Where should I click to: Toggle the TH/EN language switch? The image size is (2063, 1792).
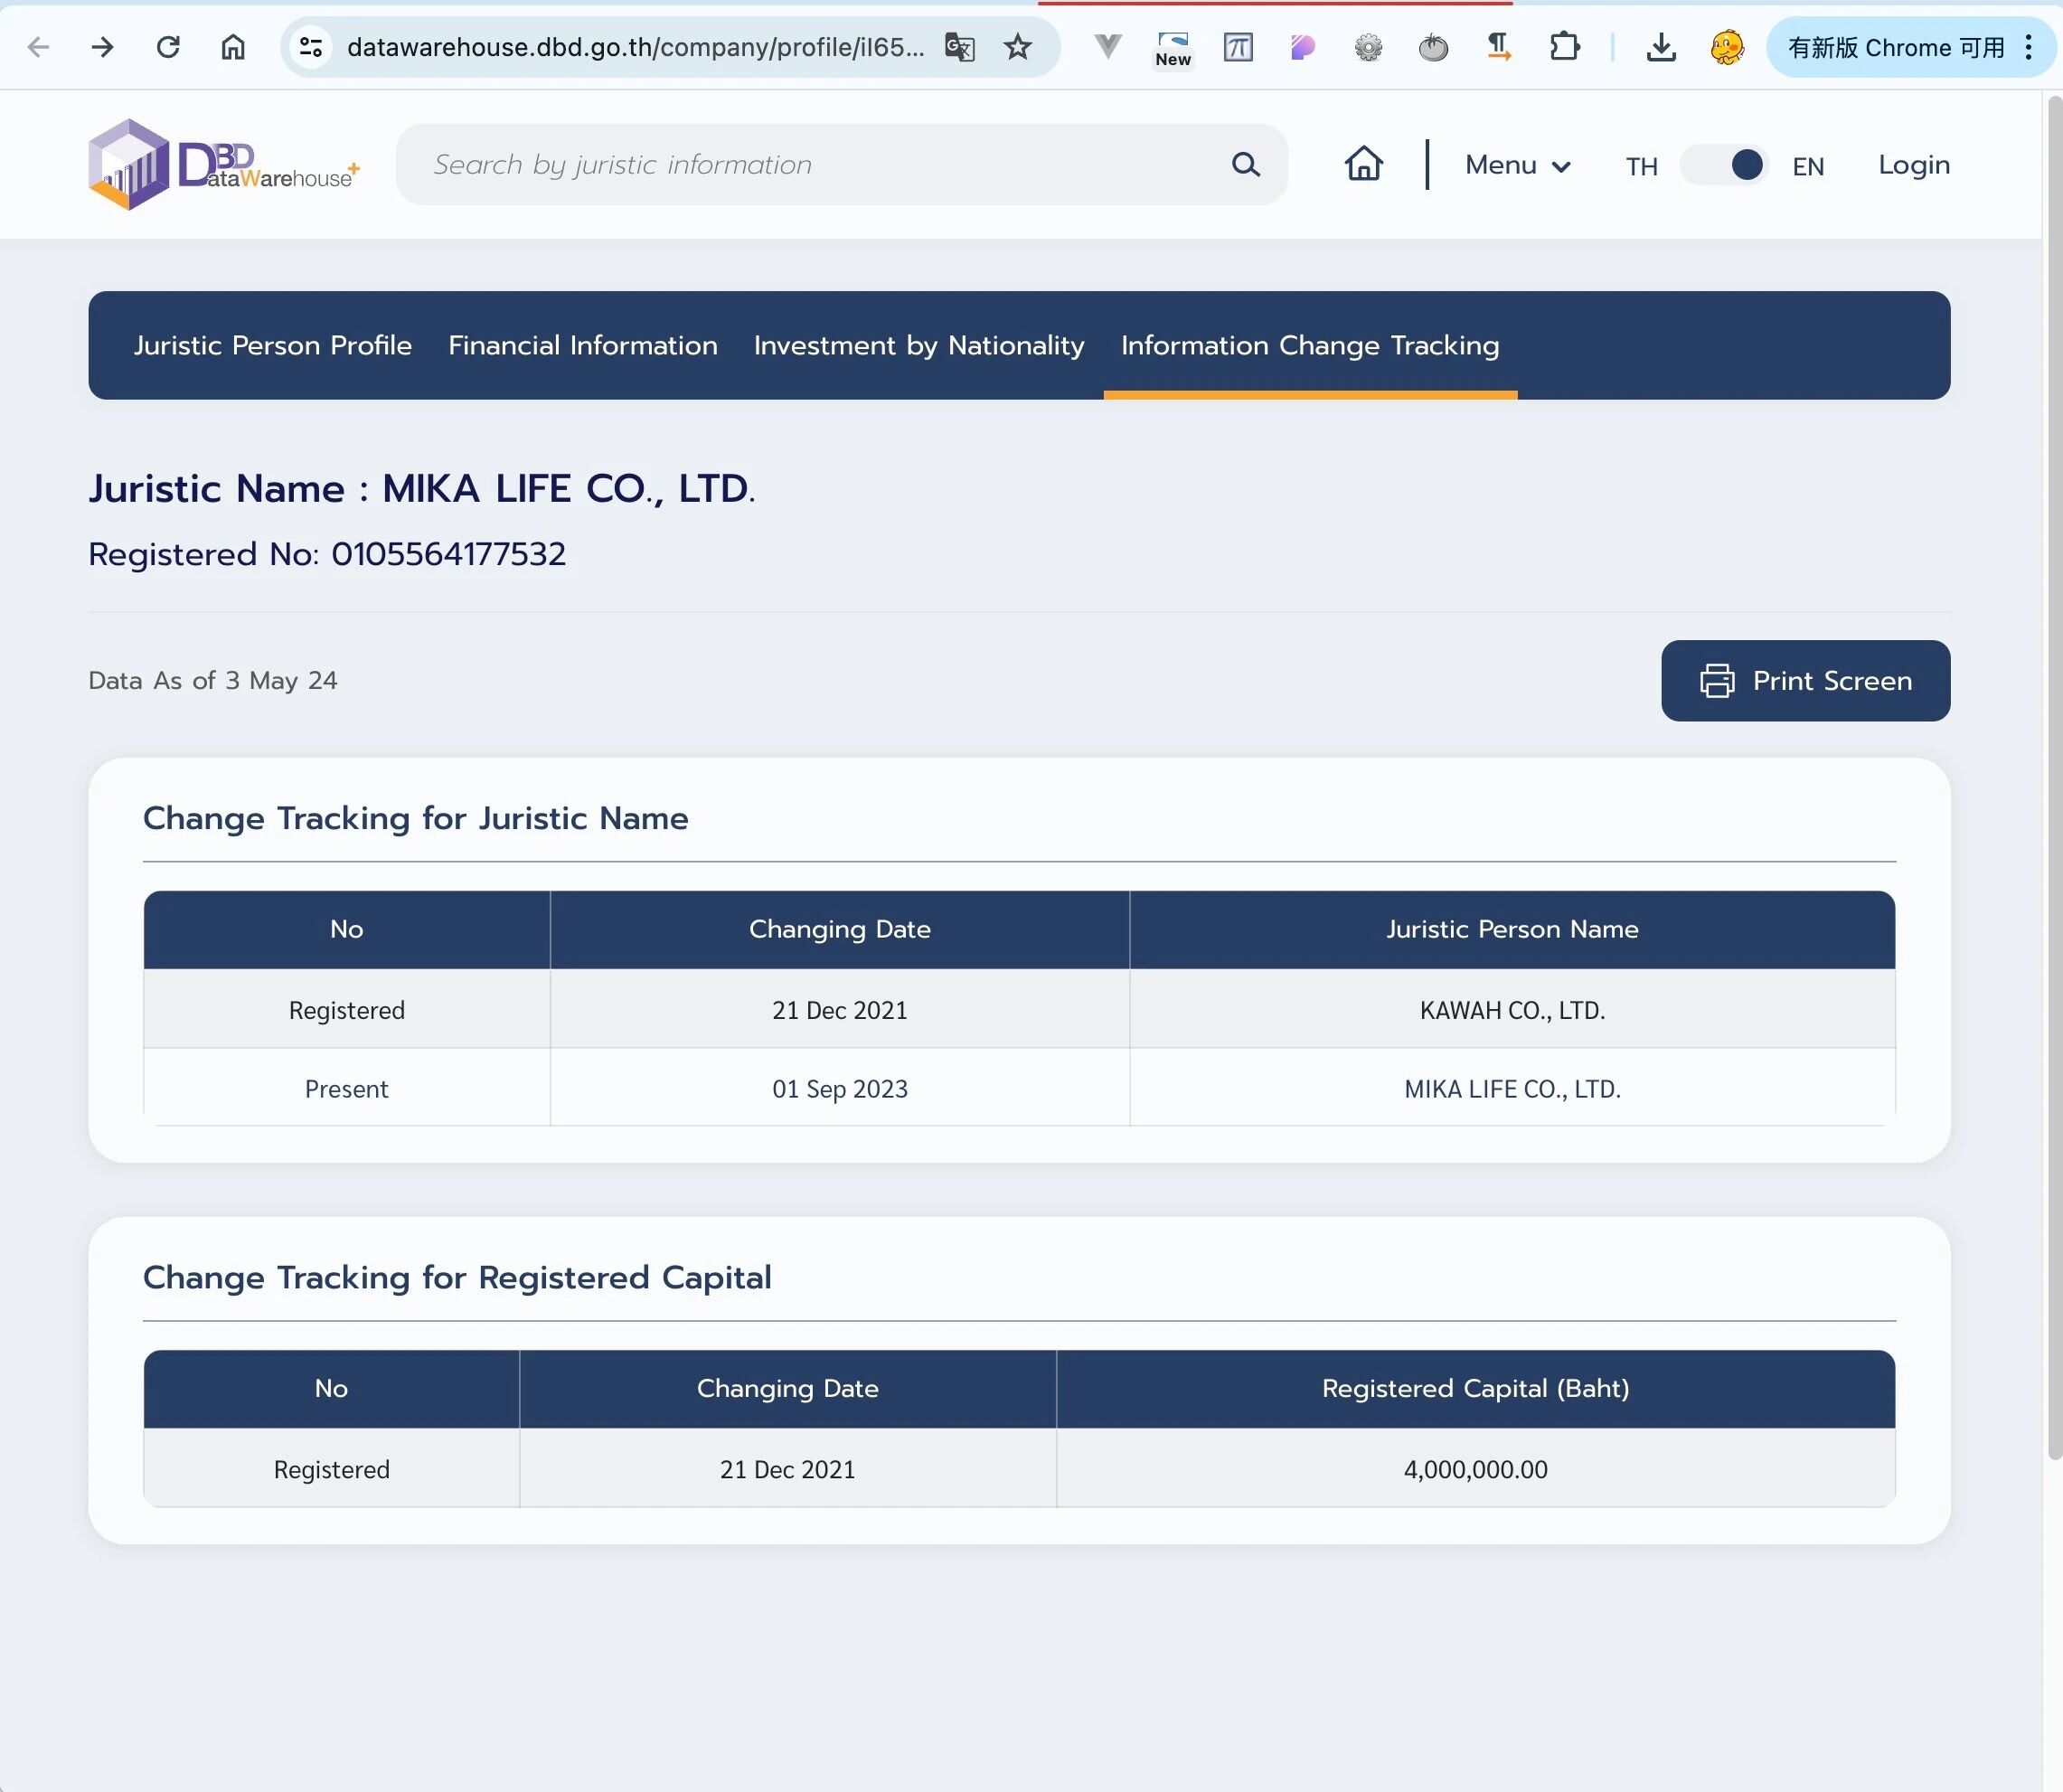[x=1725, y=165]
